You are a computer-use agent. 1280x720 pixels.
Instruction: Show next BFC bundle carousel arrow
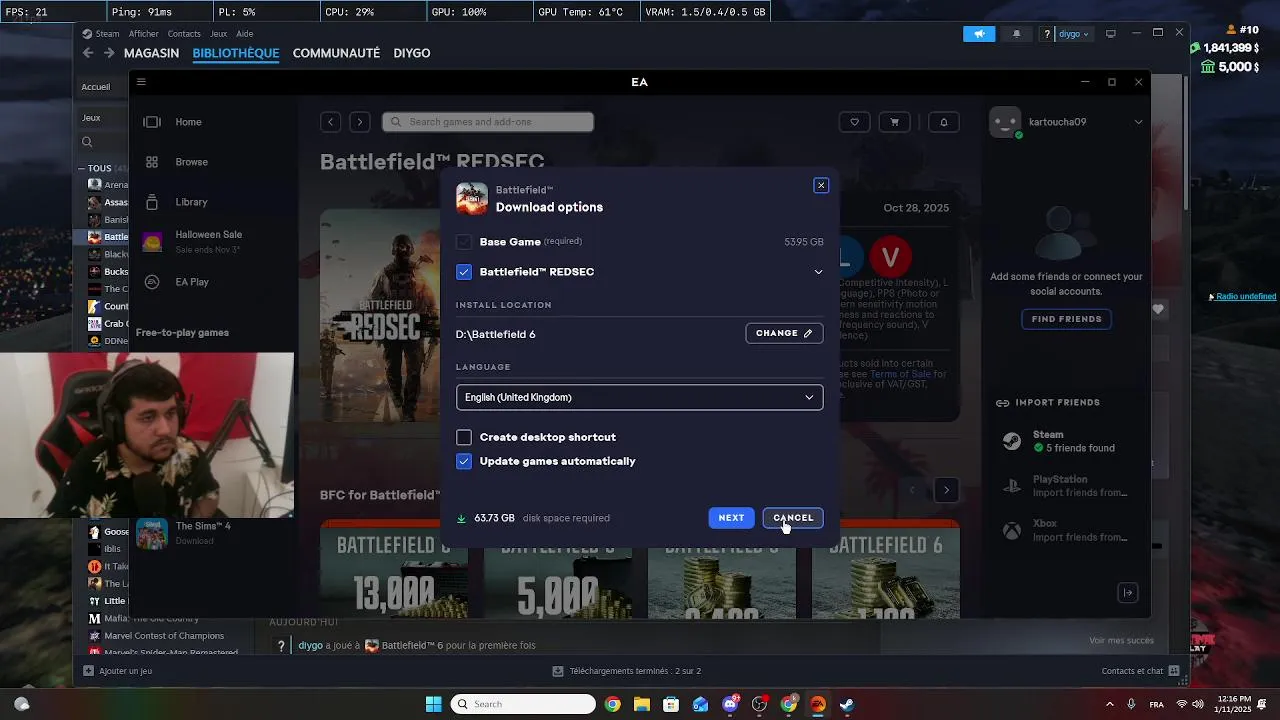pyautogui.click(x=946, y=490)
